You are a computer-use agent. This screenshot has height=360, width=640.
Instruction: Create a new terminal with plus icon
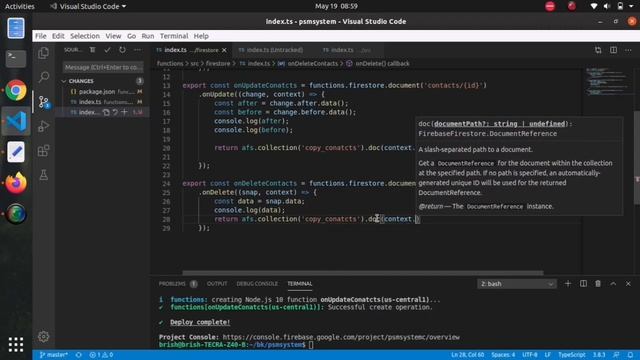[568, 284]
